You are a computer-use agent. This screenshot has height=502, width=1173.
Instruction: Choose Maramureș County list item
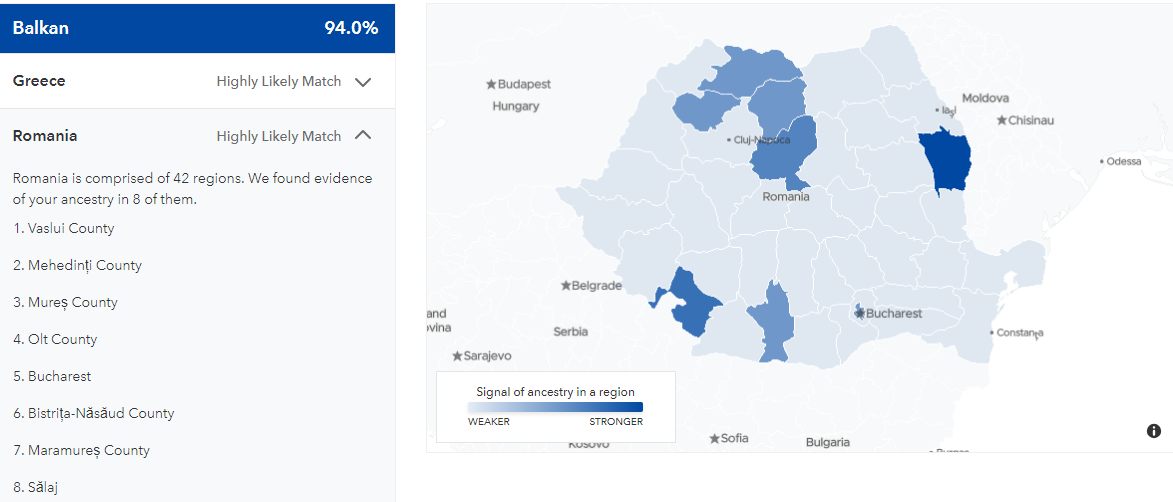click(82, 450)
